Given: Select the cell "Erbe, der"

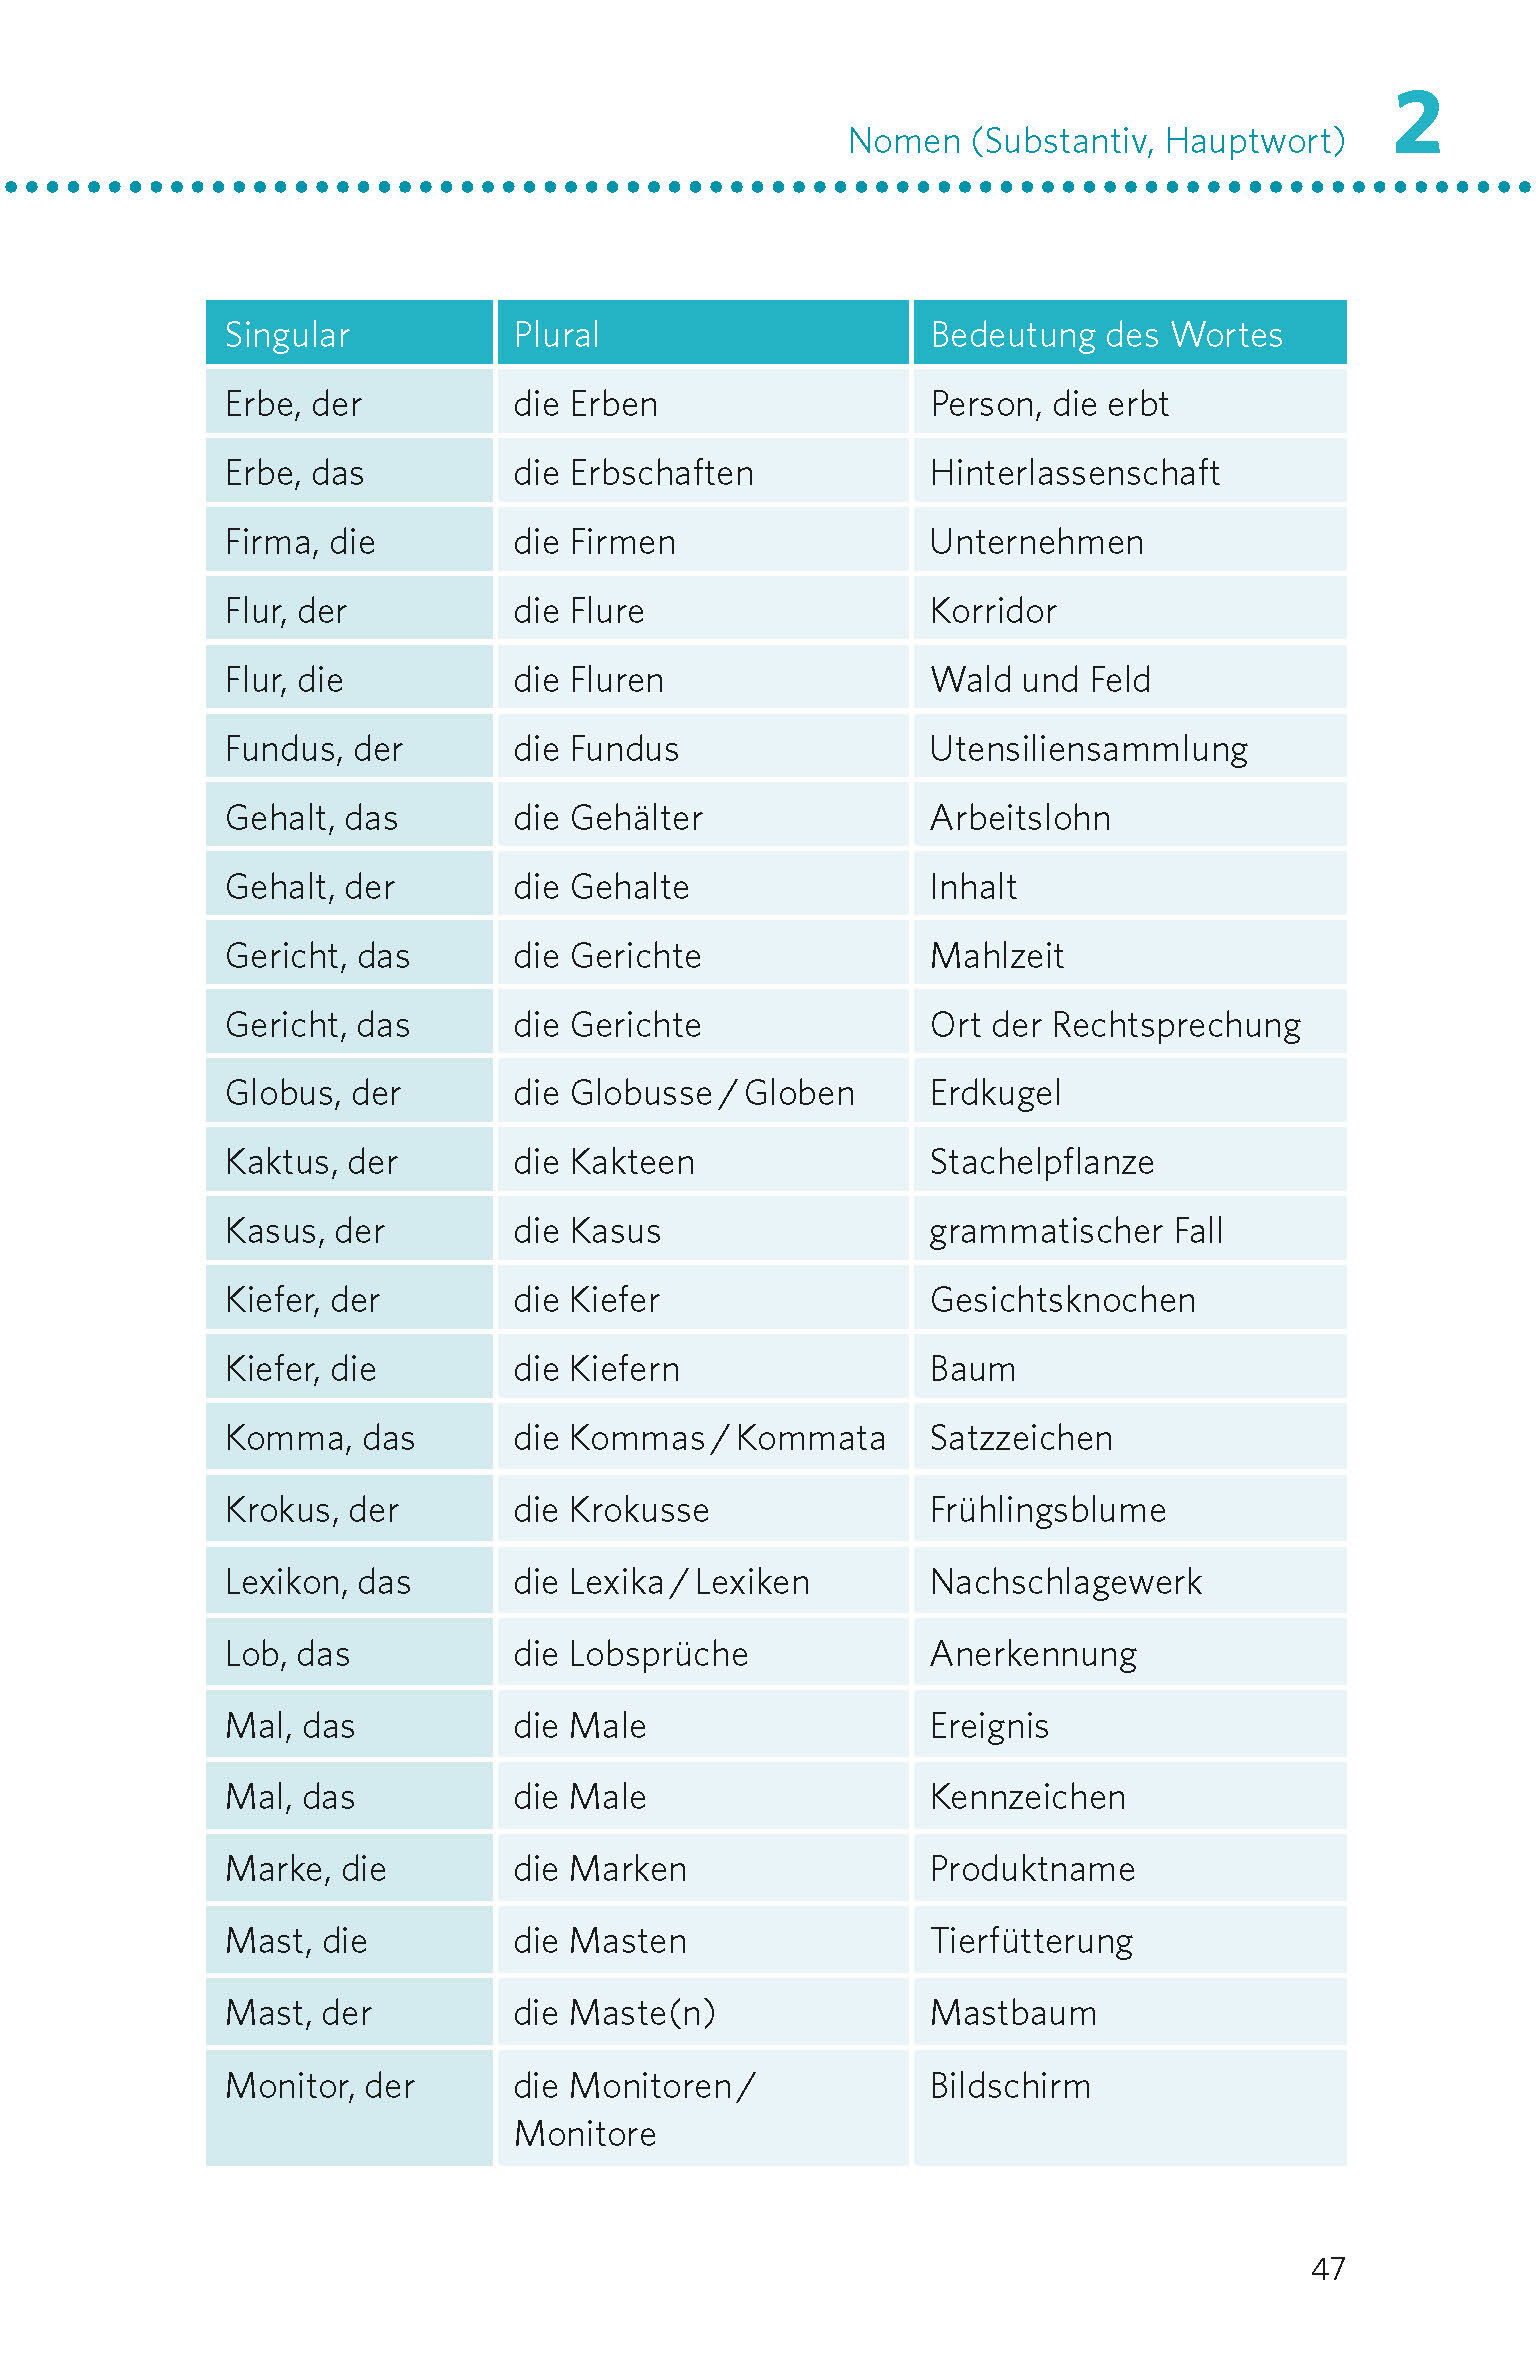Looking at the screenshot, I should coord(293,404).
